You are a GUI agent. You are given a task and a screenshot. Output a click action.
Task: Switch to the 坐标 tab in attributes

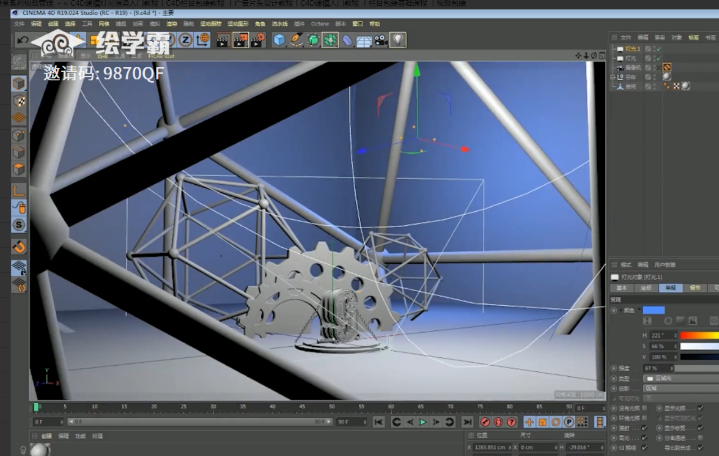646,288
